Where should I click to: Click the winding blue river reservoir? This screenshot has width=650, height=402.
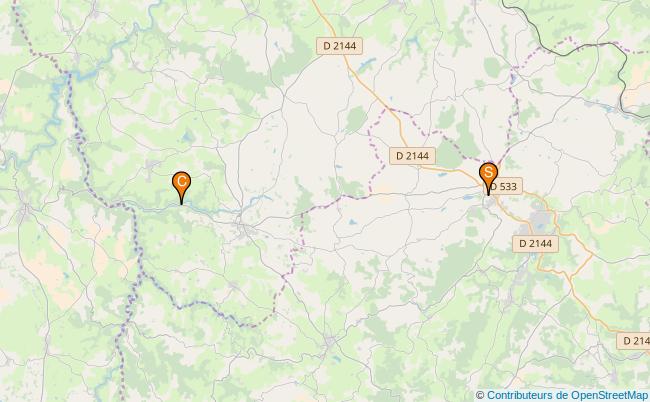pyautogui.click(x=56, y=95)
